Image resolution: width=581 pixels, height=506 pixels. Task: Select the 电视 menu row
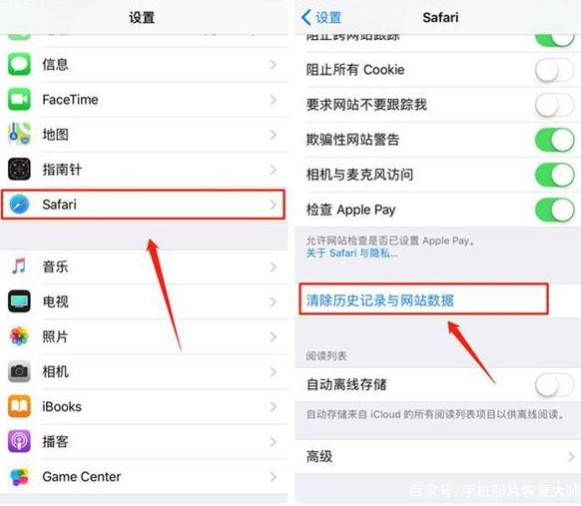pyautogui.click(x=144, y=302)
